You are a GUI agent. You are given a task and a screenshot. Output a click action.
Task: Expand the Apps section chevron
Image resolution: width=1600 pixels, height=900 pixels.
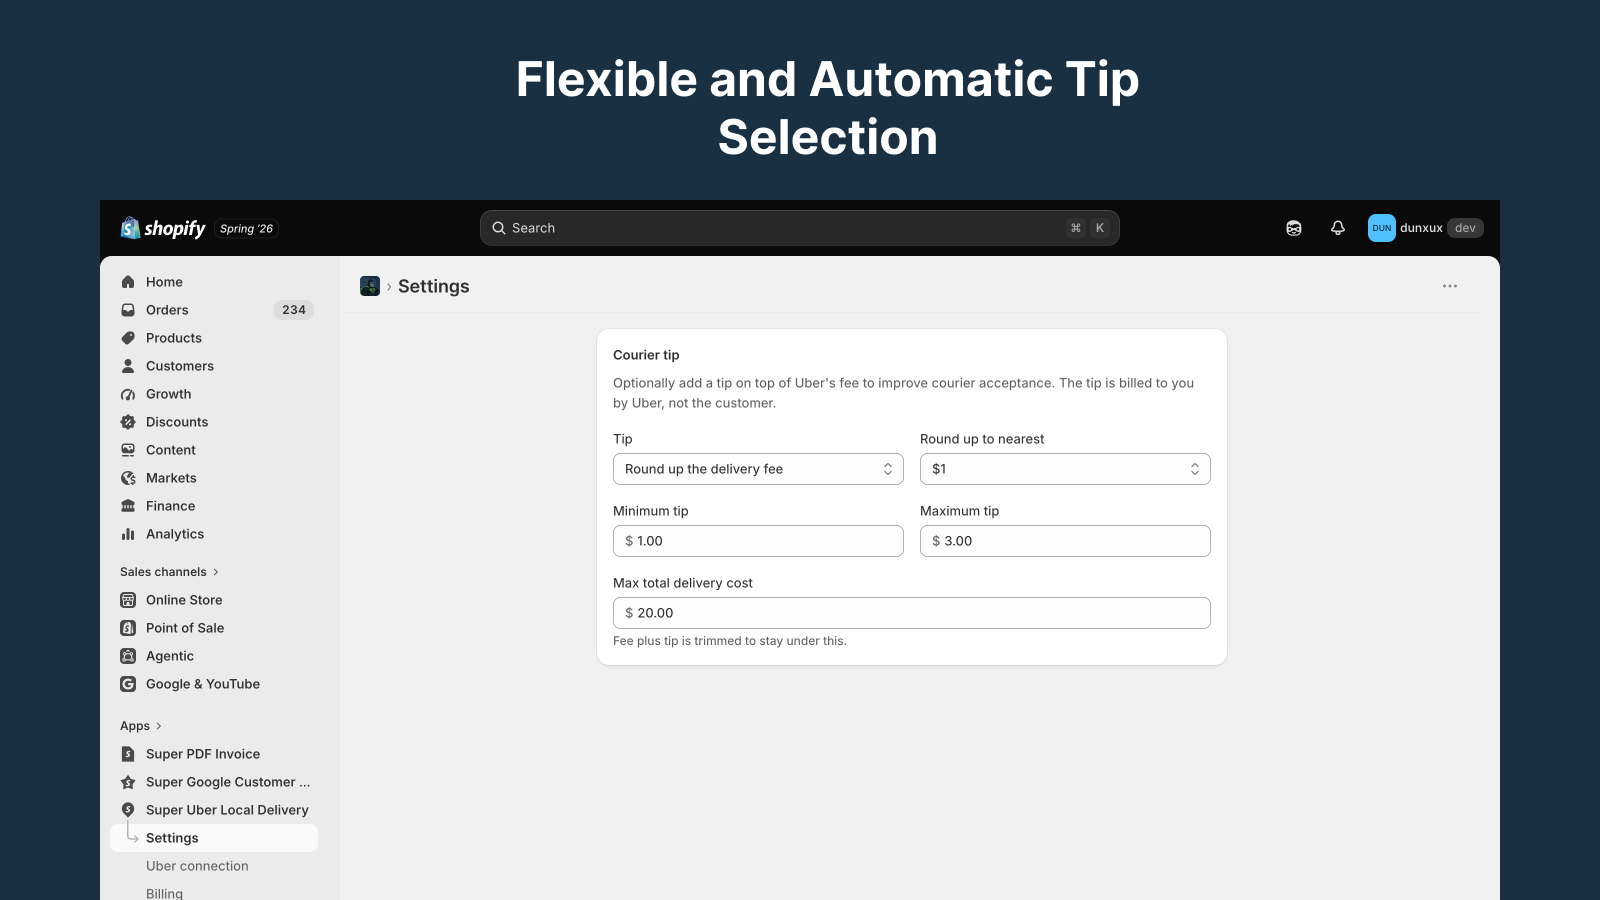click(x=158, y=726)
